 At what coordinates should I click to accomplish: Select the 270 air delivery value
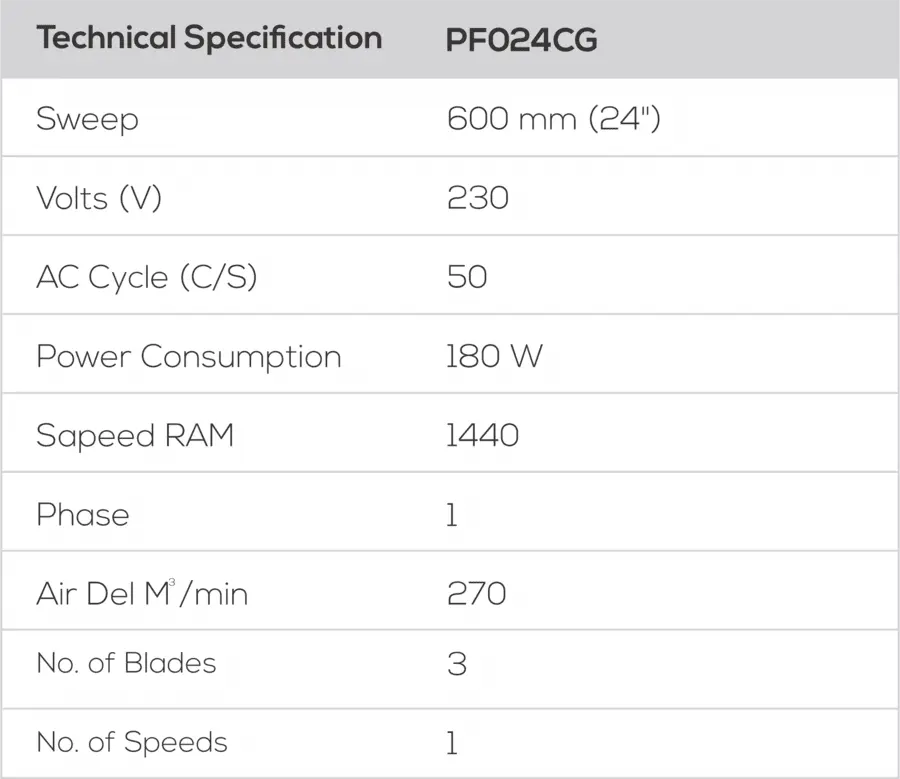click(x=476, y=594)
